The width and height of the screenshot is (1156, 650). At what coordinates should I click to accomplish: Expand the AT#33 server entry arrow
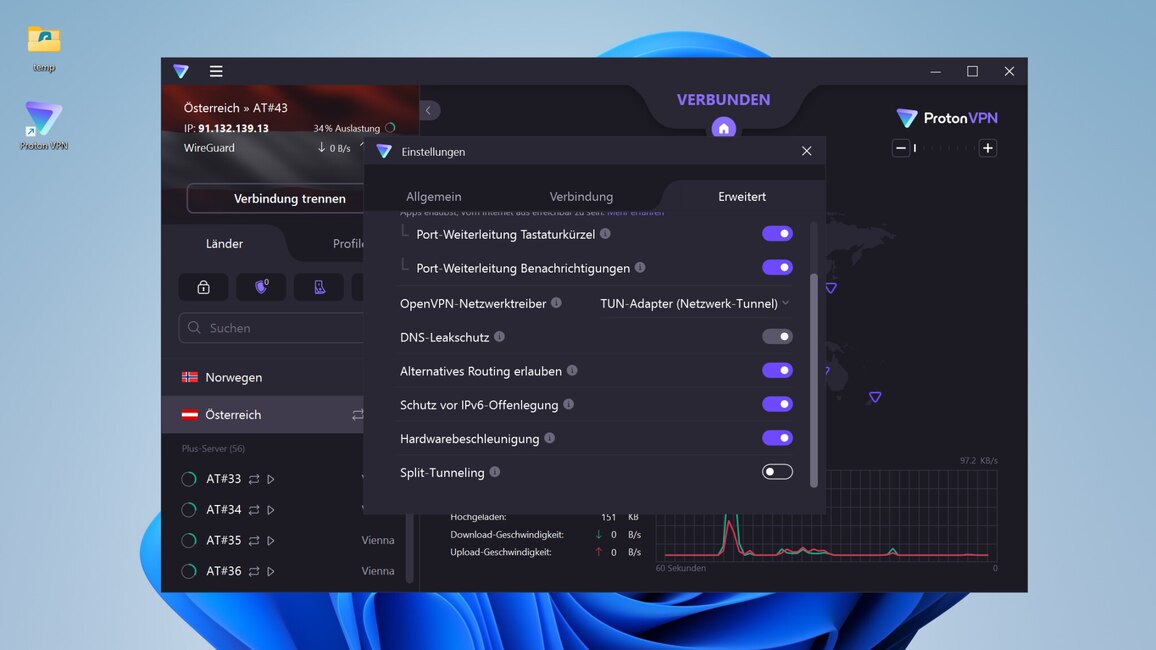269,479
